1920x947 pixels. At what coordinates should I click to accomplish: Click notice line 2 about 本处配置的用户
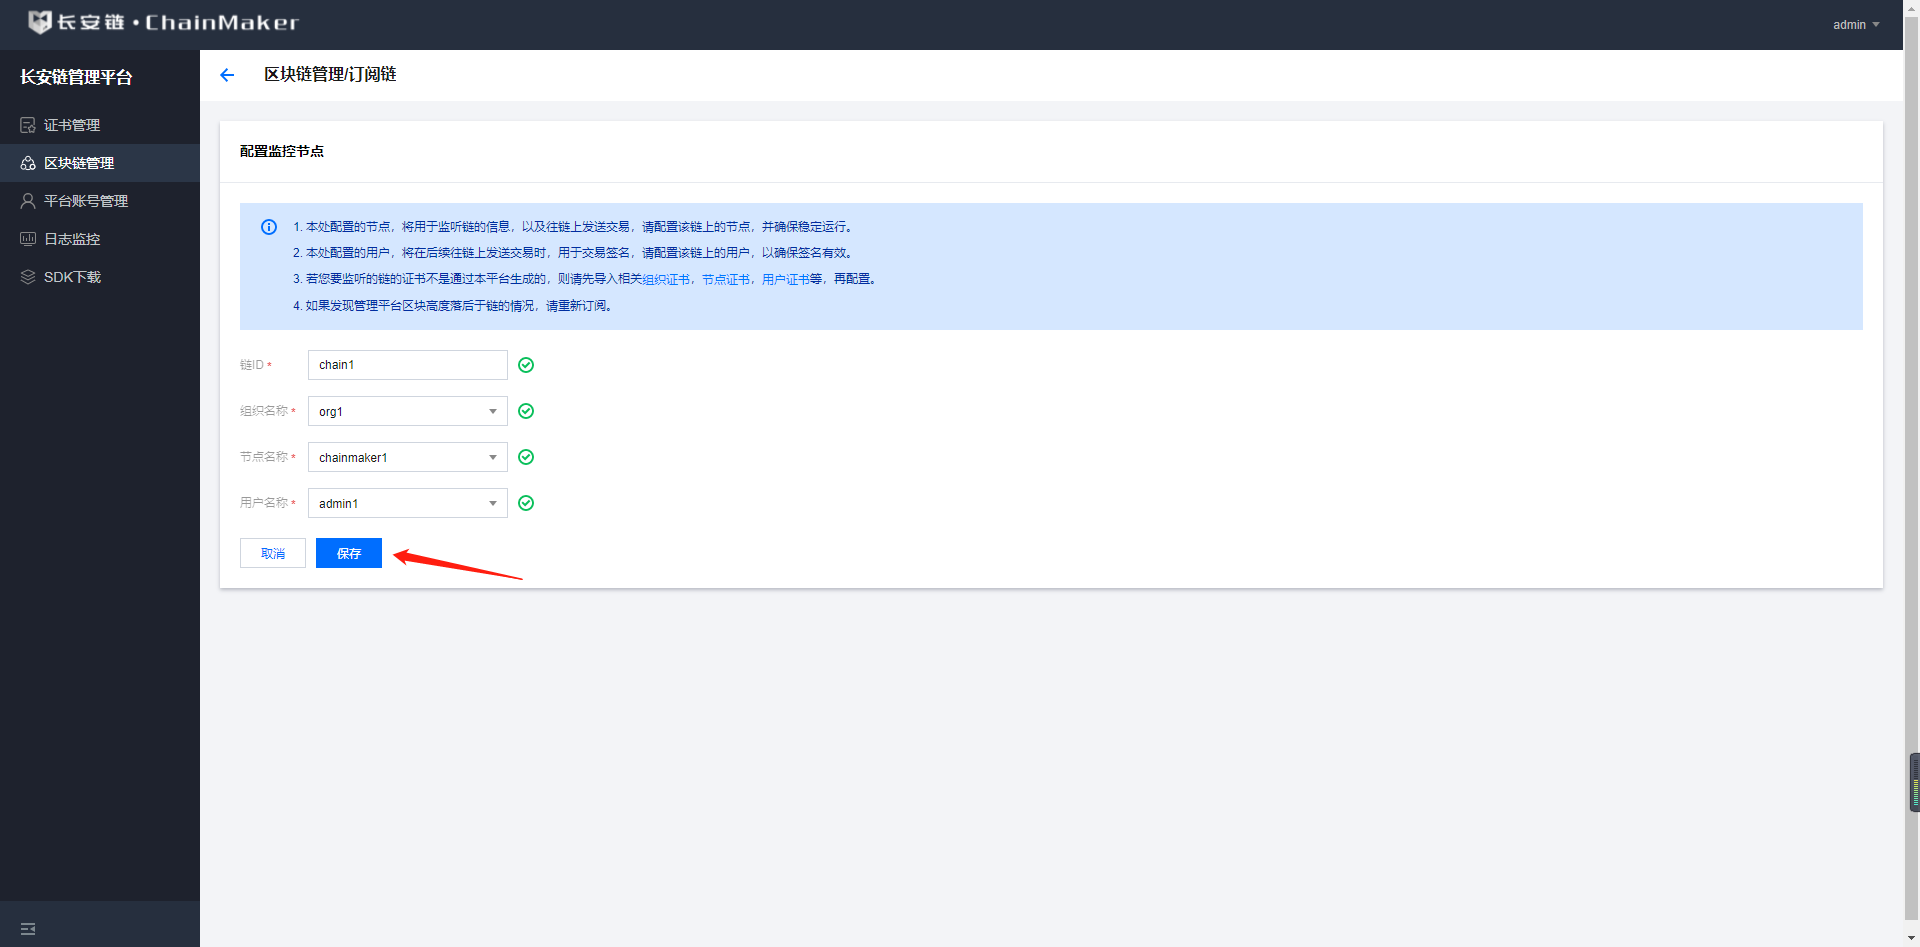(573, 253)
